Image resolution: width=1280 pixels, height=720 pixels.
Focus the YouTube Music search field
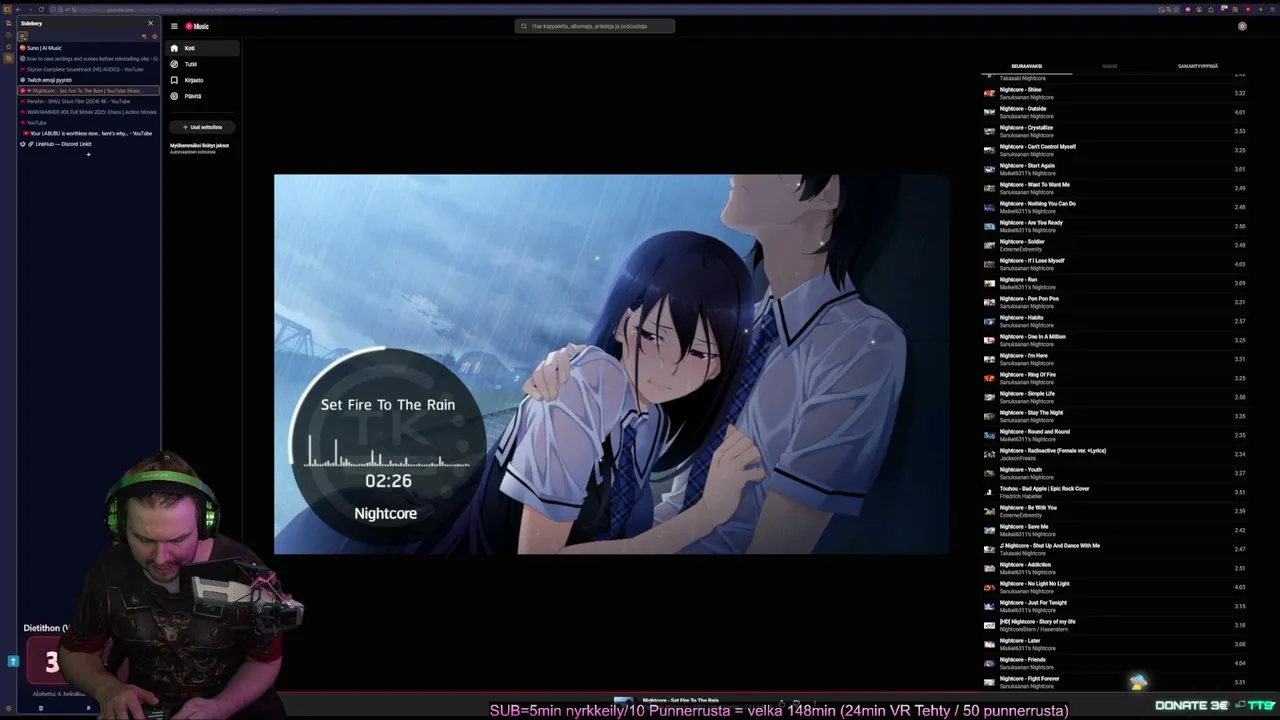tap(595, 26)
